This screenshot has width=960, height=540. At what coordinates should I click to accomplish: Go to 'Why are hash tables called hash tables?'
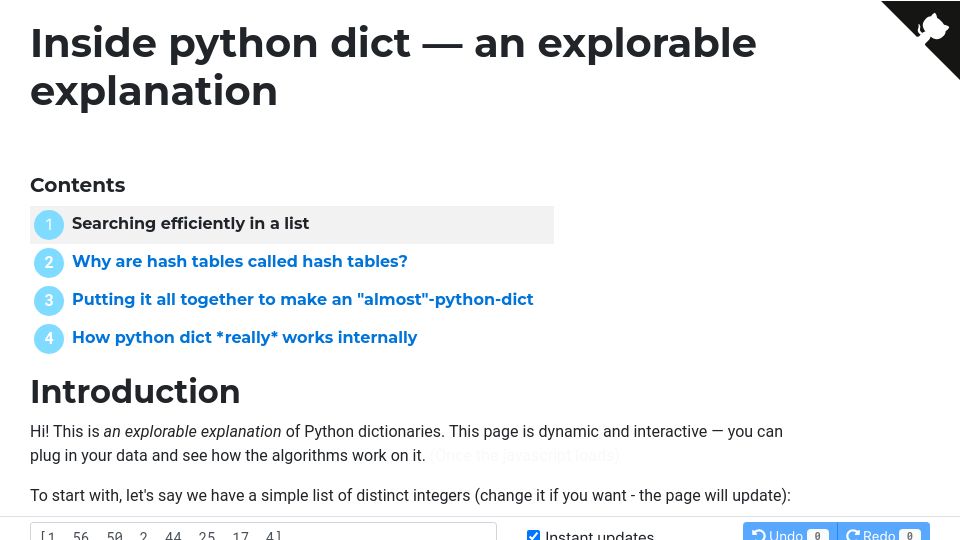pos(239,261)
